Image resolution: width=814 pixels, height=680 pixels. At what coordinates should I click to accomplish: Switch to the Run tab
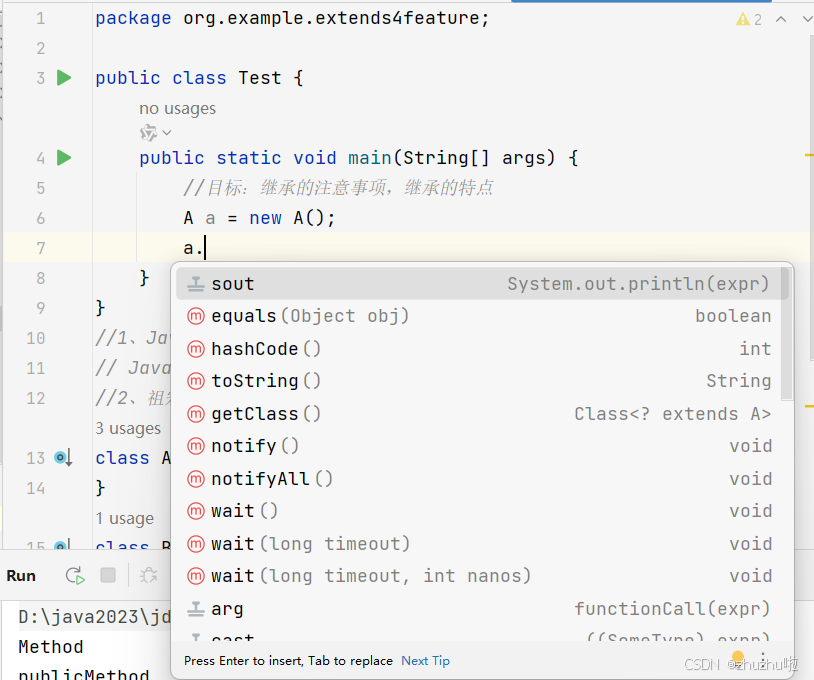click(x=21, y=576)
